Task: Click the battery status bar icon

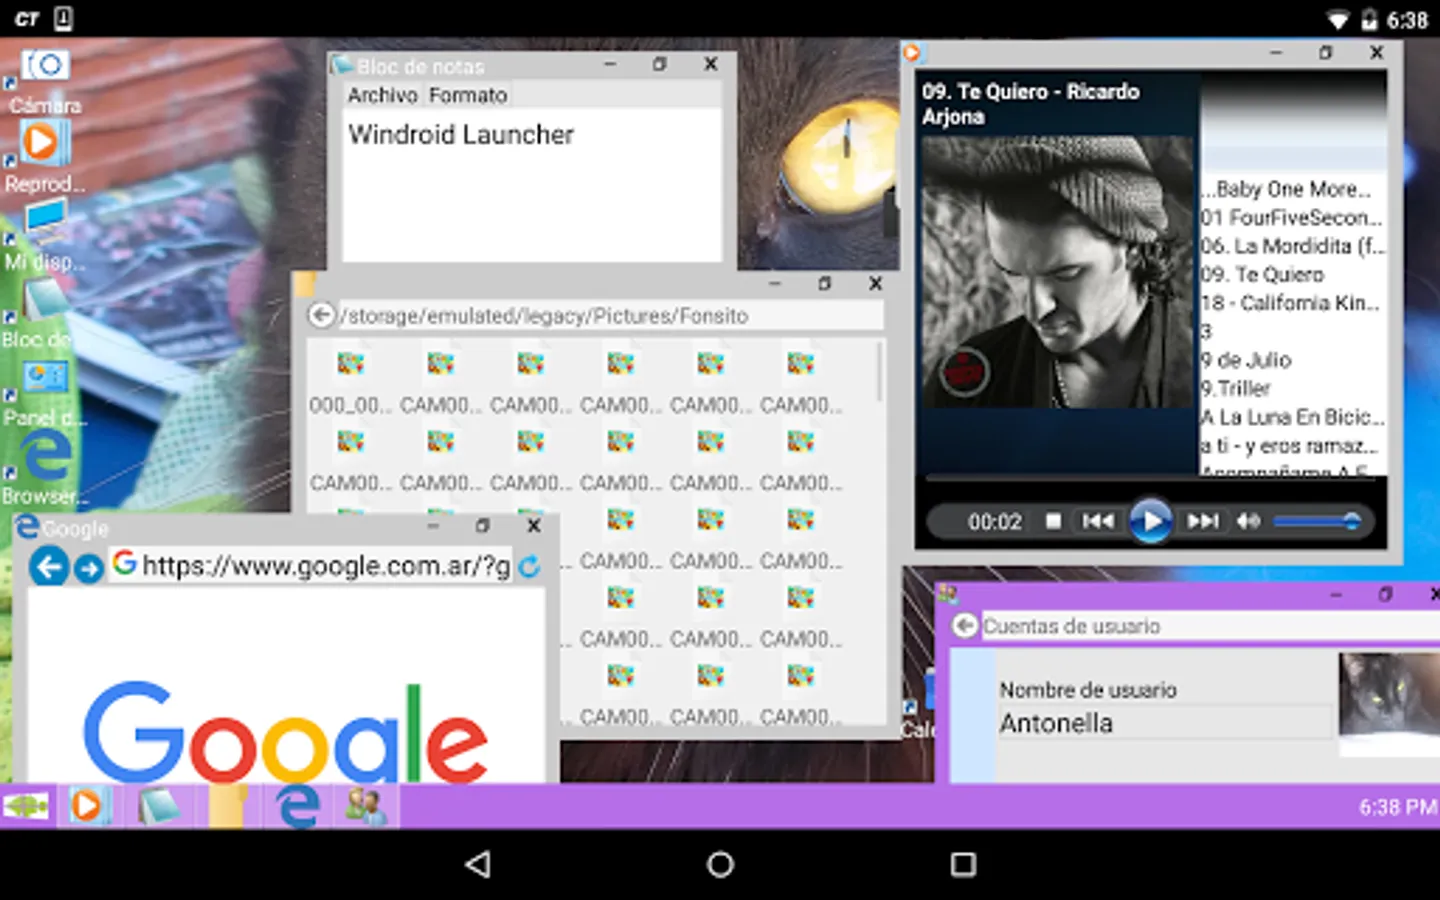Action: pos(1369,20)
